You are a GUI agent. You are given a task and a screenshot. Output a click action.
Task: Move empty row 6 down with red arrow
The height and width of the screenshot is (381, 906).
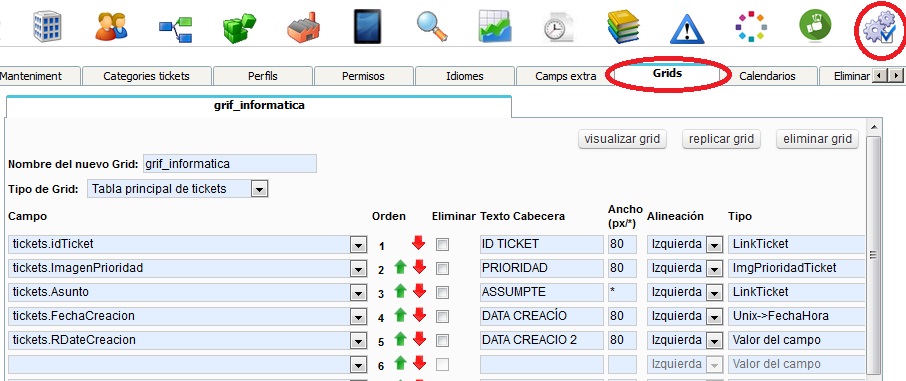click(419, 363)
